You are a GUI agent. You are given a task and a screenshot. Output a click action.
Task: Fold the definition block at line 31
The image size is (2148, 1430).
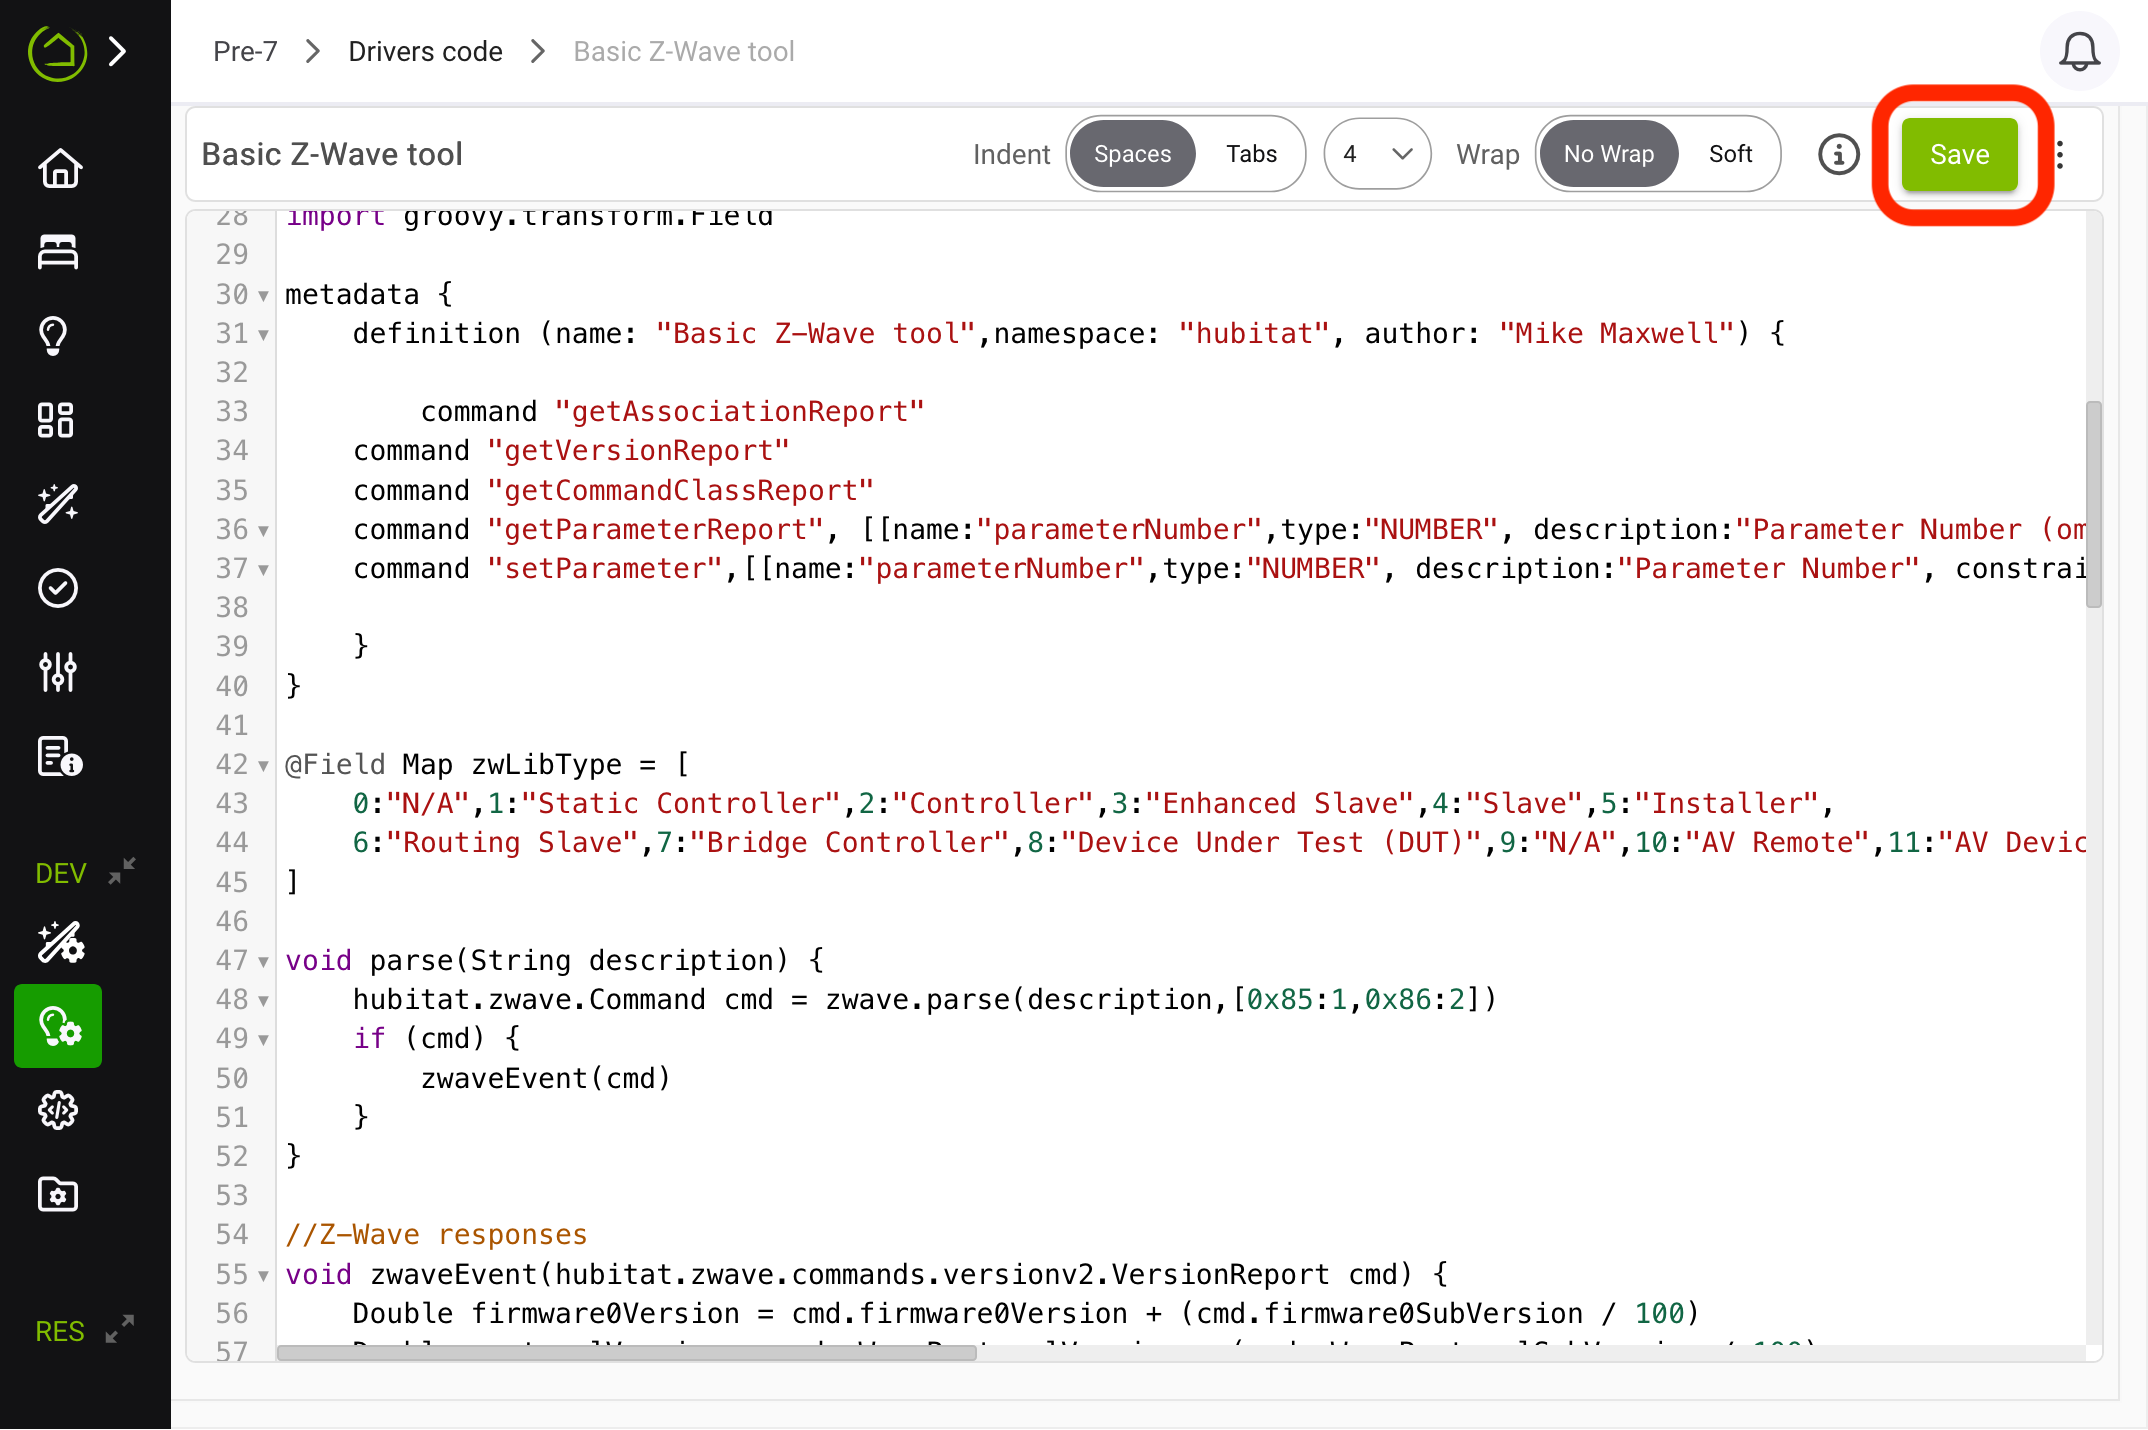[x=263, y=335]
